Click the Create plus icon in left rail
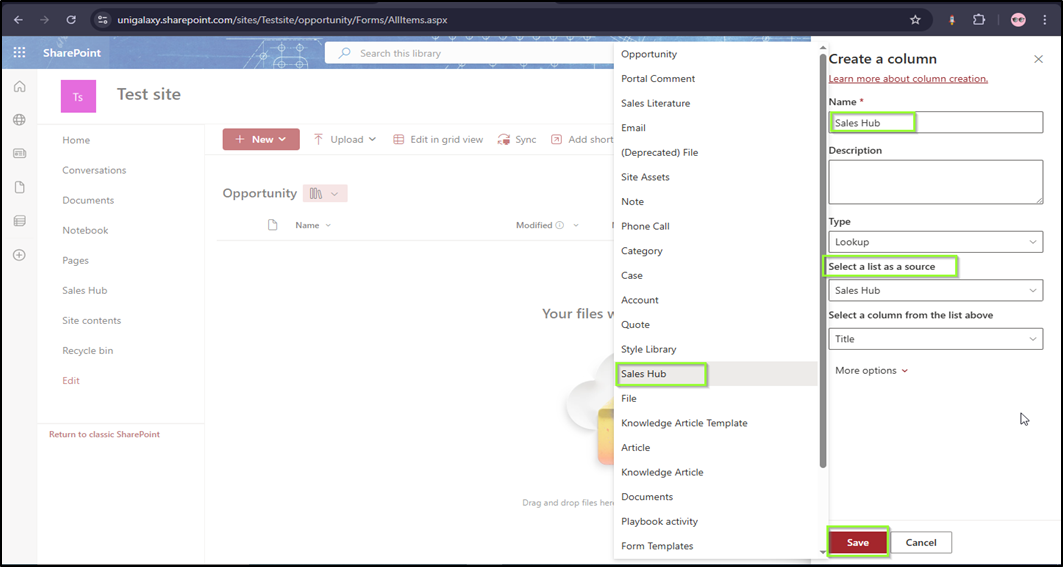1063x567 pixels. tap(19, 255)
